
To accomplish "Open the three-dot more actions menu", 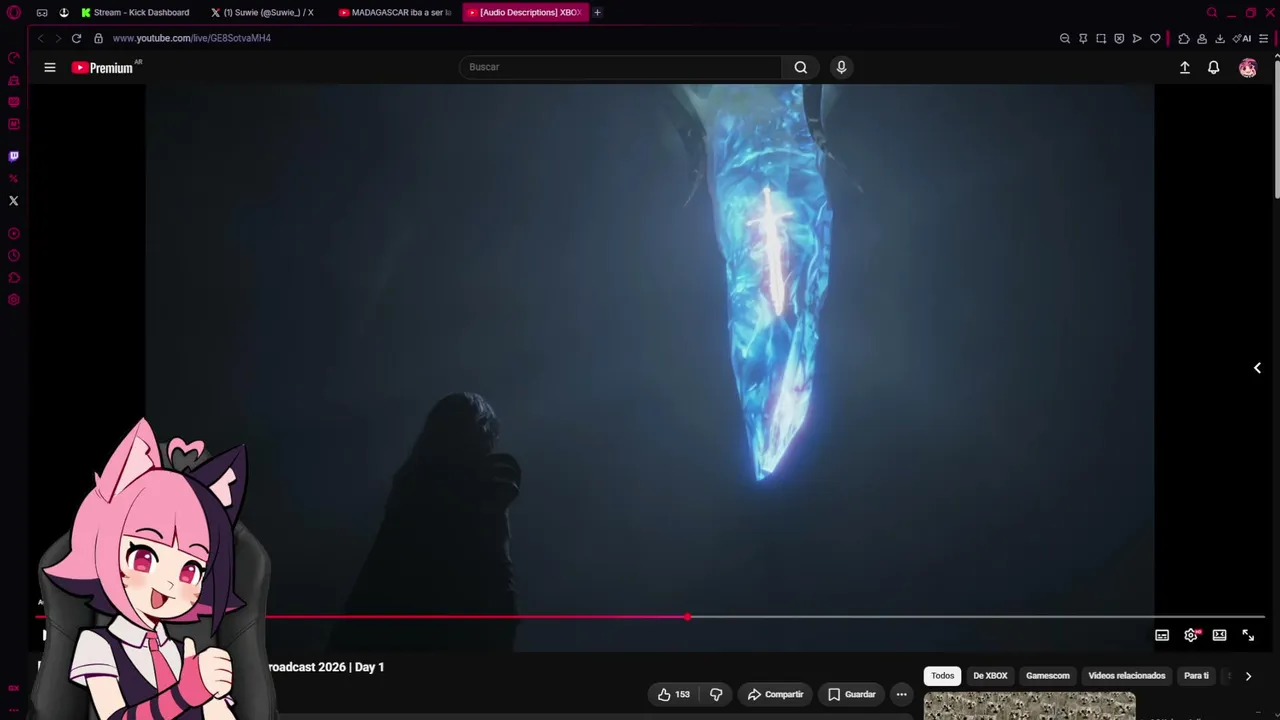I will point(901,694).
